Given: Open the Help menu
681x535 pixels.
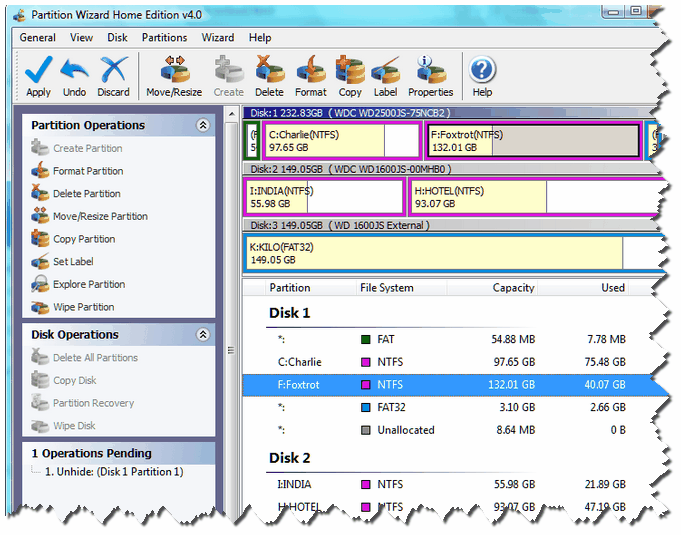Looking at the screenshot, I should (x=260, y=38).
